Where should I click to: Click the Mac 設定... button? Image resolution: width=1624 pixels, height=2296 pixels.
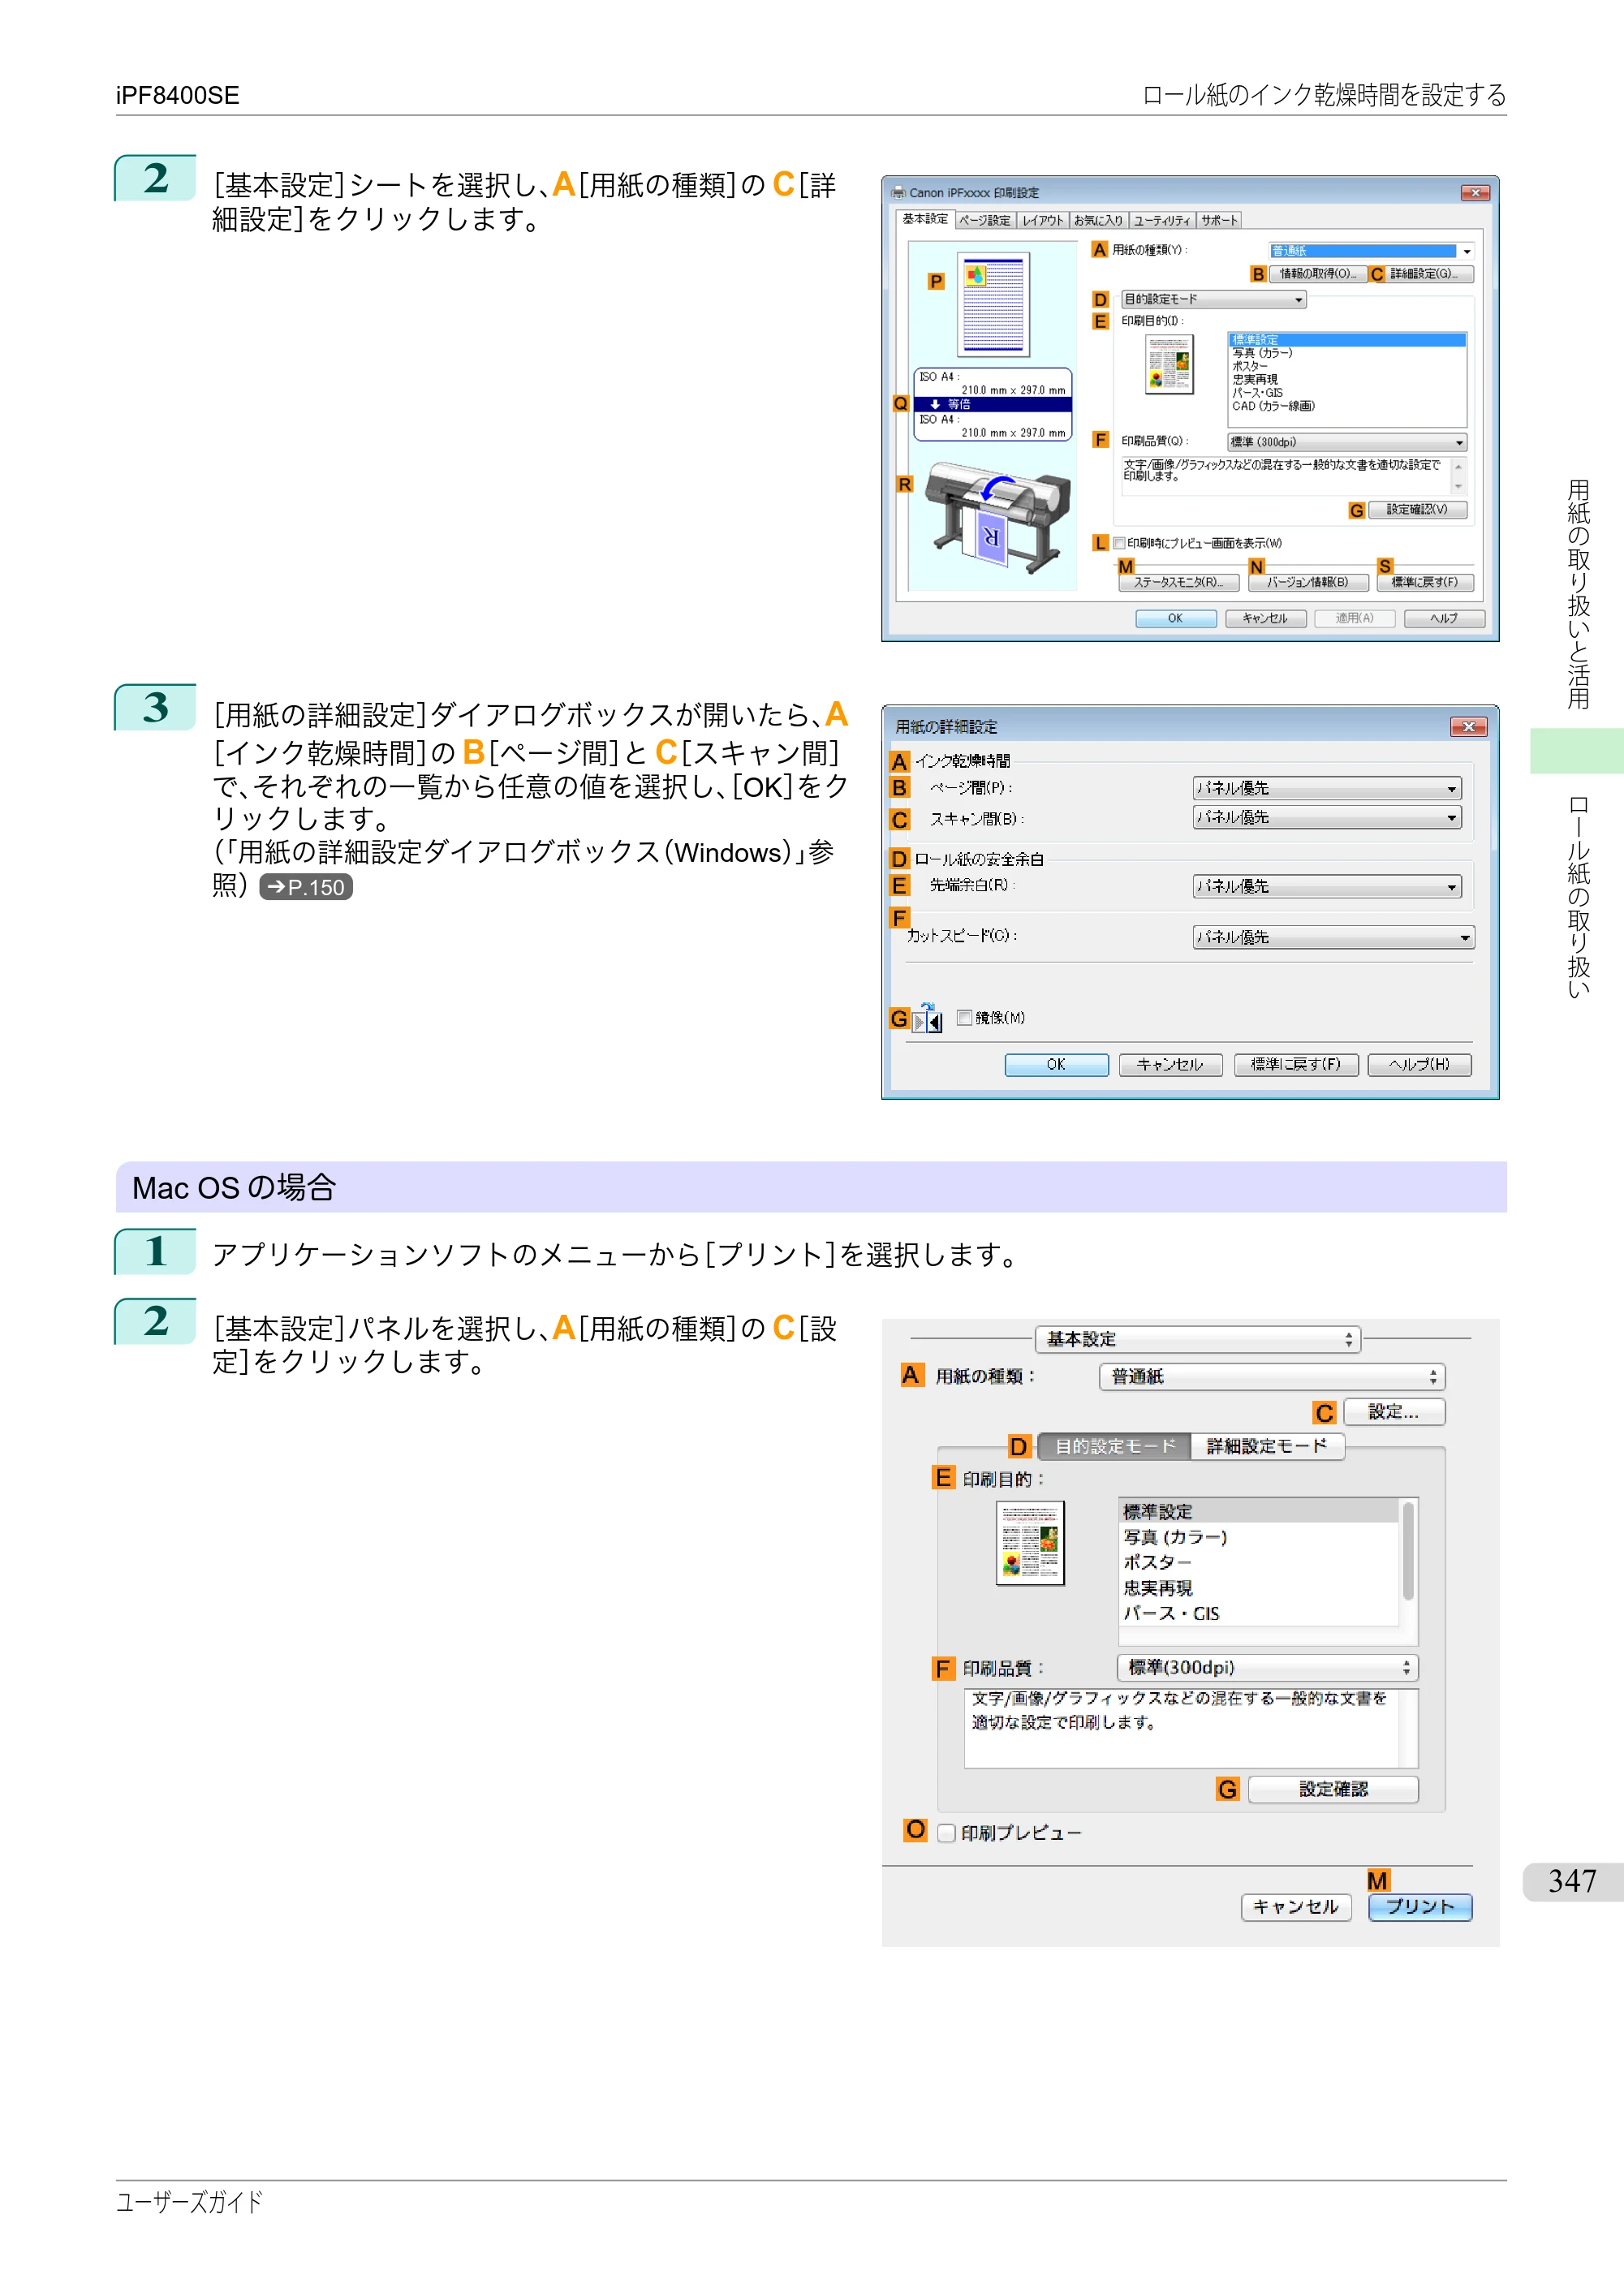[1393, 1412]
